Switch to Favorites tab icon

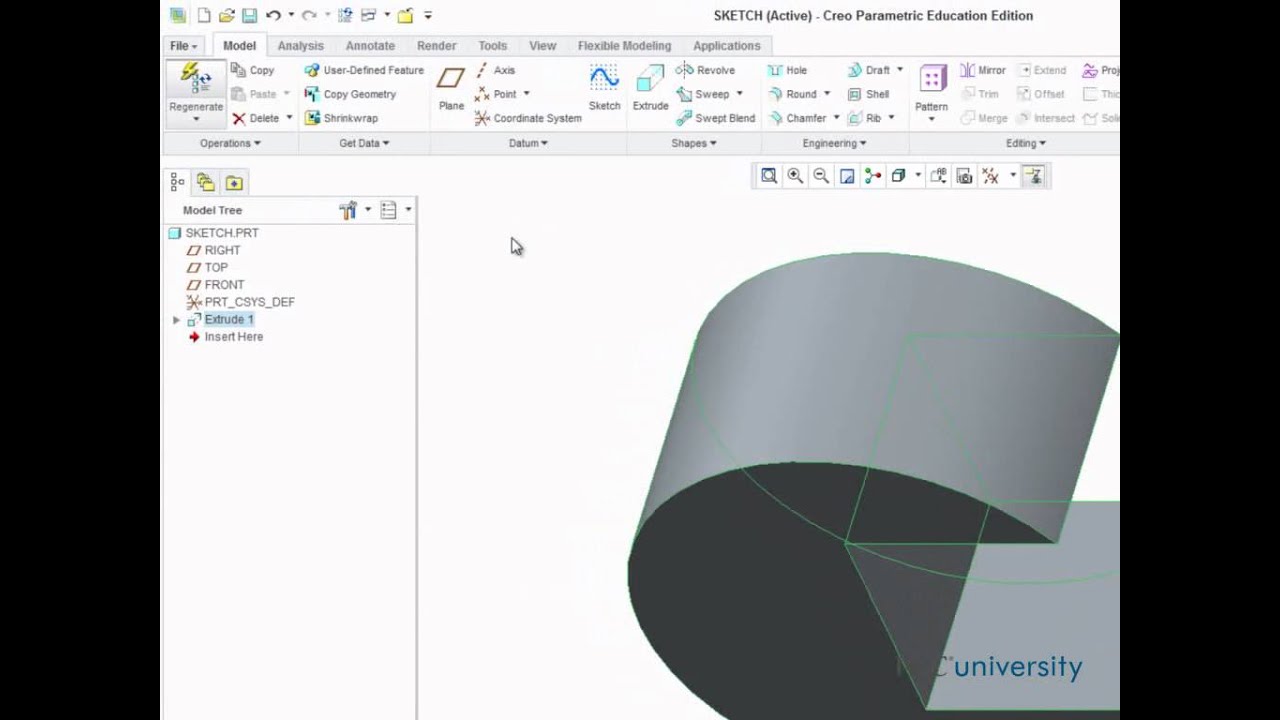(x=233, y=182)
